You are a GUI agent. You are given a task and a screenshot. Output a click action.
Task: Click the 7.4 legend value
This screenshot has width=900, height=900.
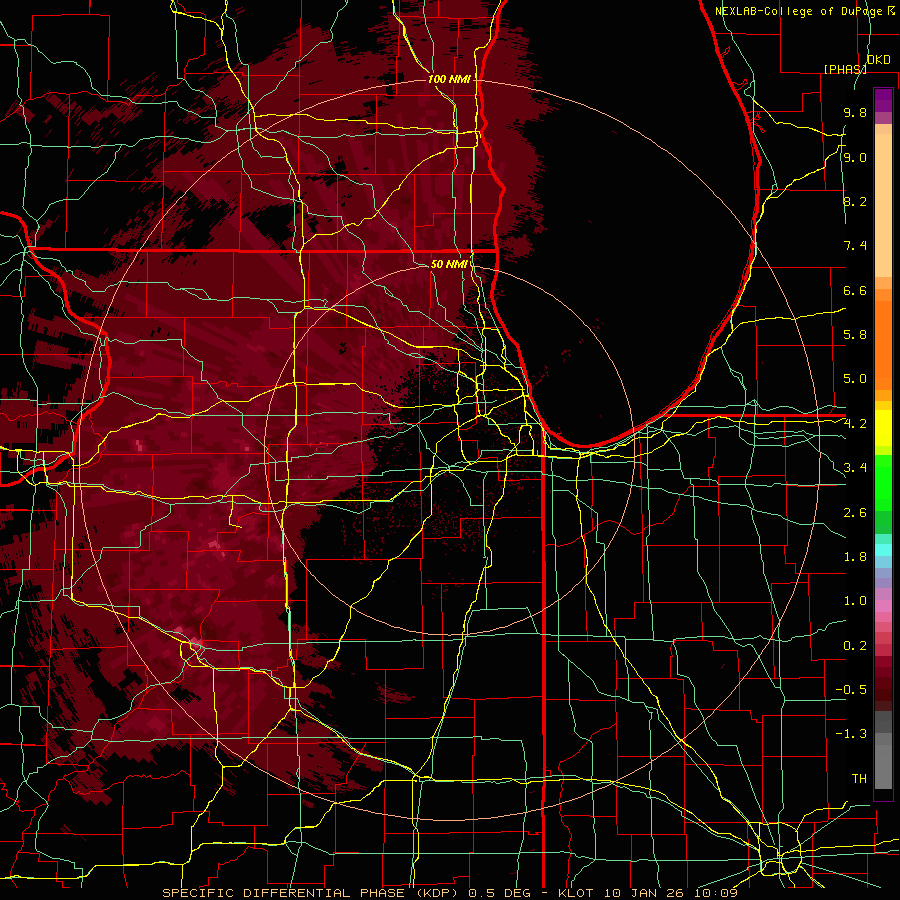pyautogui.click(x=855, y=246)
